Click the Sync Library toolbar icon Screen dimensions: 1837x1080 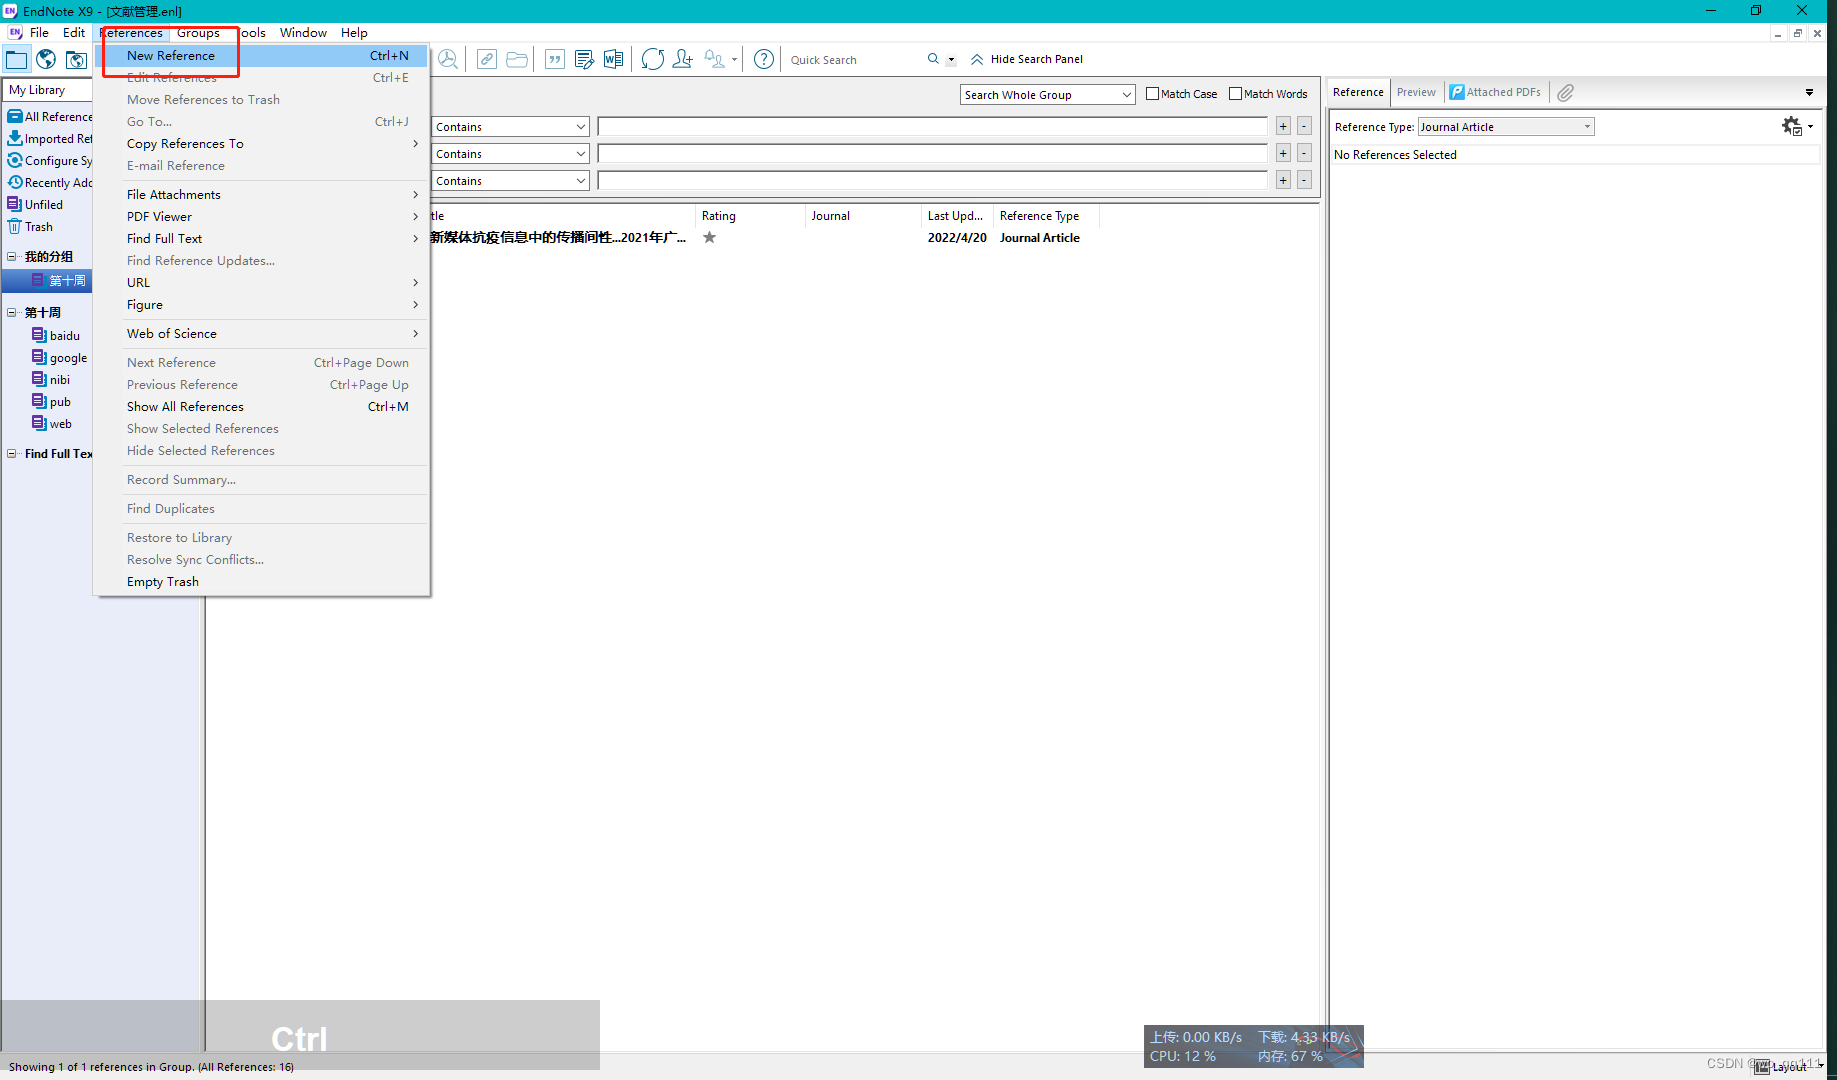(653, 59)
